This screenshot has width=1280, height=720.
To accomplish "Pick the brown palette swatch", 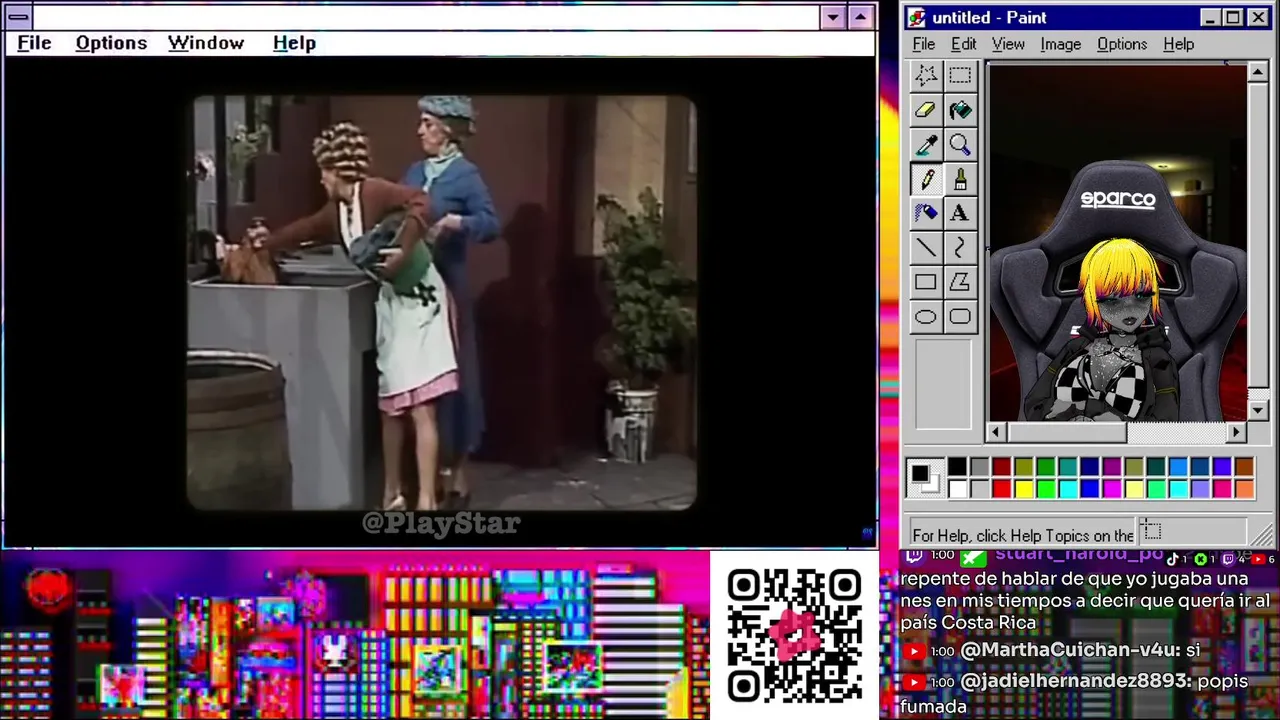I will (1244, 467).
